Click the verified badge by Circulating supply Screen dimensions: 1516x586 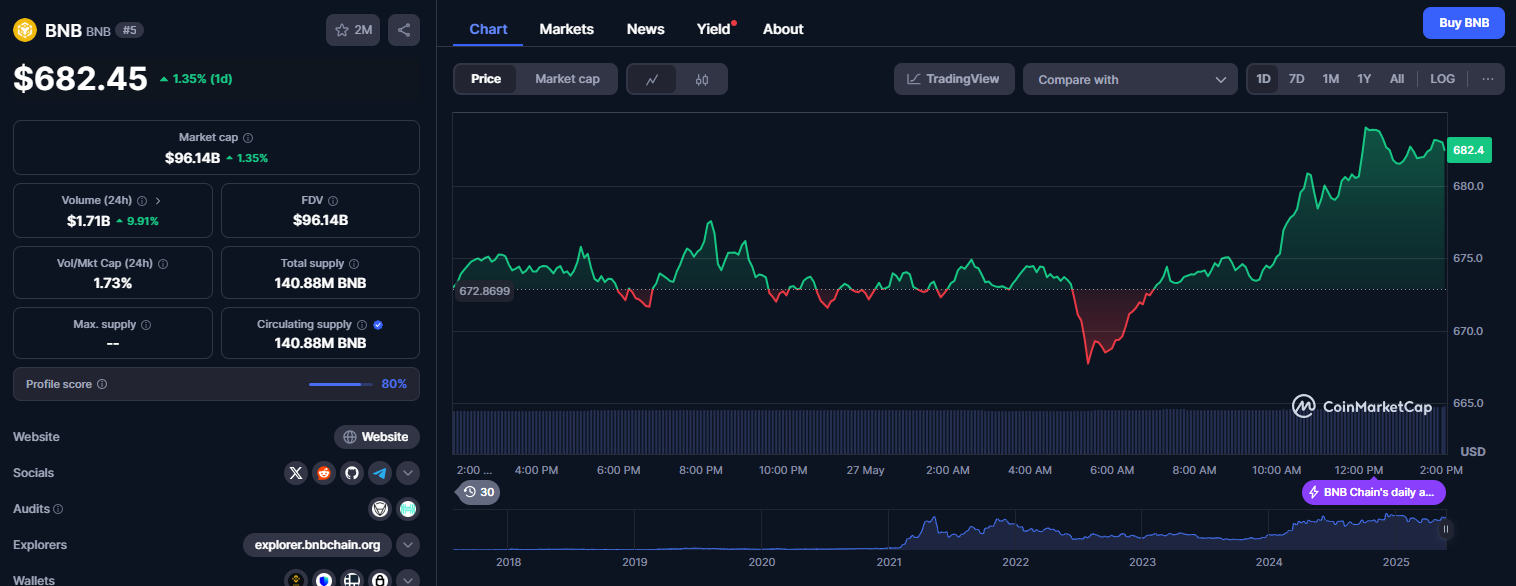(x=378, y=324)
